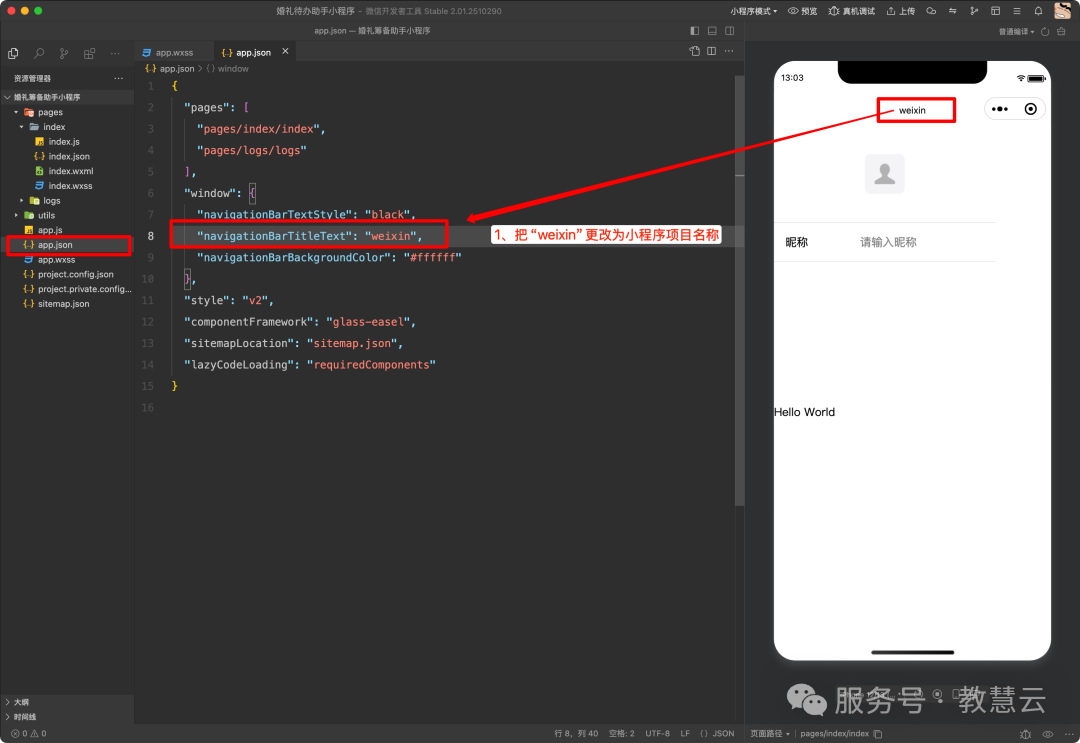Click the 上传 upload button
The width and height of the screenshot is (1080, 743).
(901, 11)
